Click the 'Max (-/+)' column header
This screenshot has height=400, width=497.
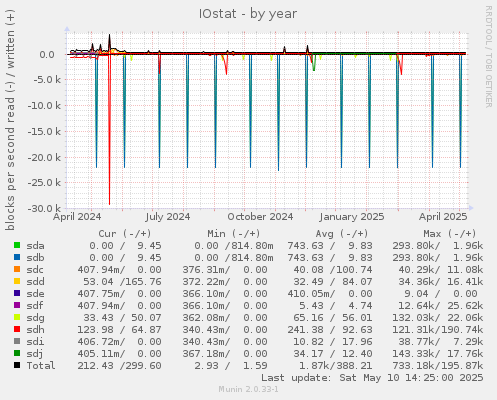click(450, 234)
